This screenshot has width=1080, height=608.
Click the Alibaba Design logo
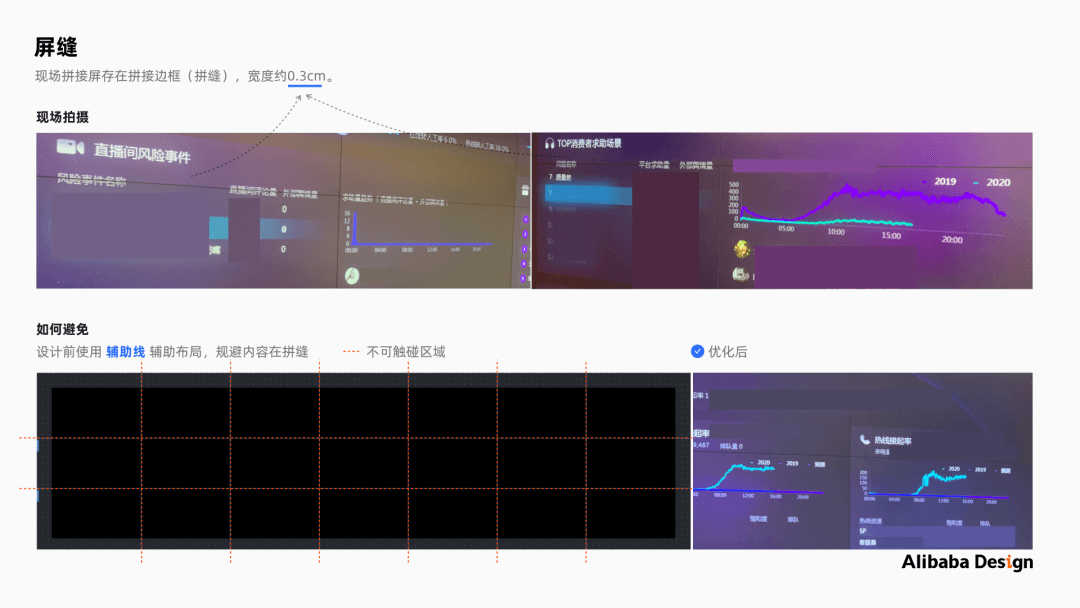pos(967,562)
